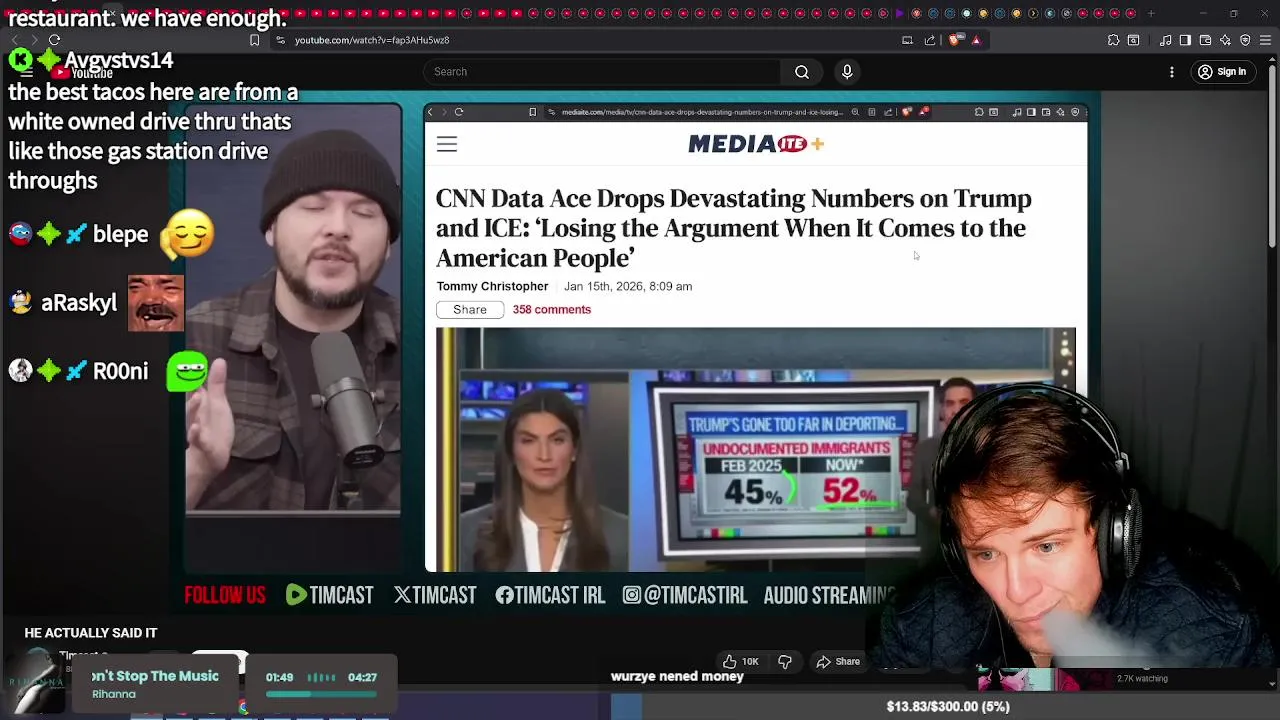Focus the YouTube Search box
1280x720 pixels.
pyautogui.click(x=602, y=72)
